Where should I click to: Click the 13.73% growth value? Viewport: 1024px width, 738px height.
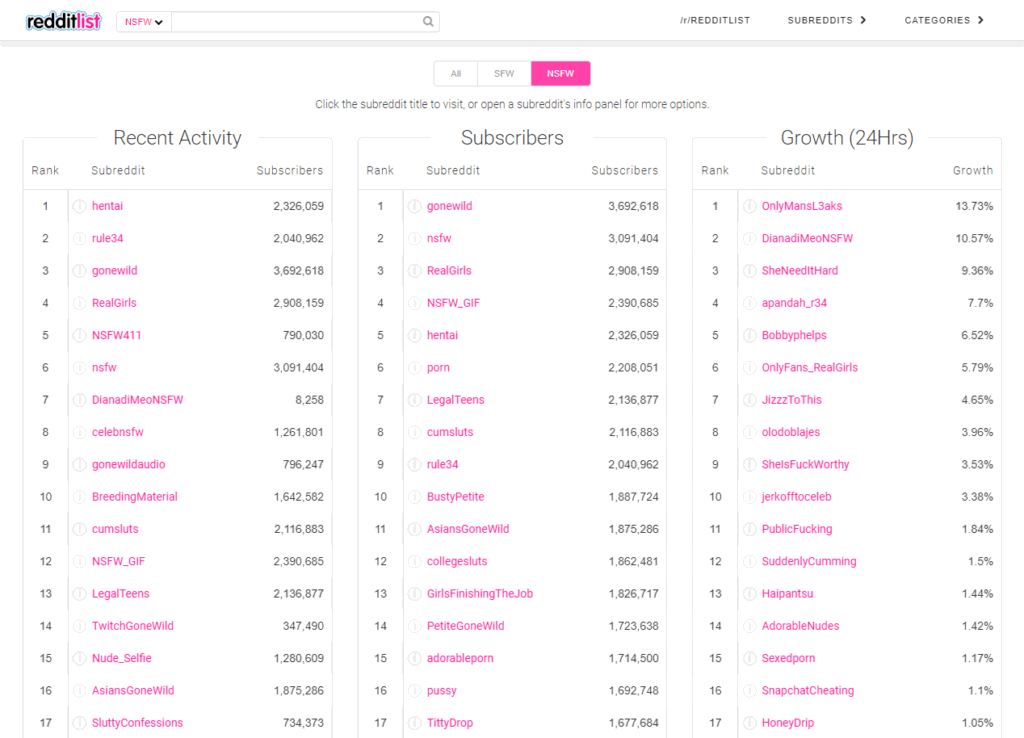[974, 206]
